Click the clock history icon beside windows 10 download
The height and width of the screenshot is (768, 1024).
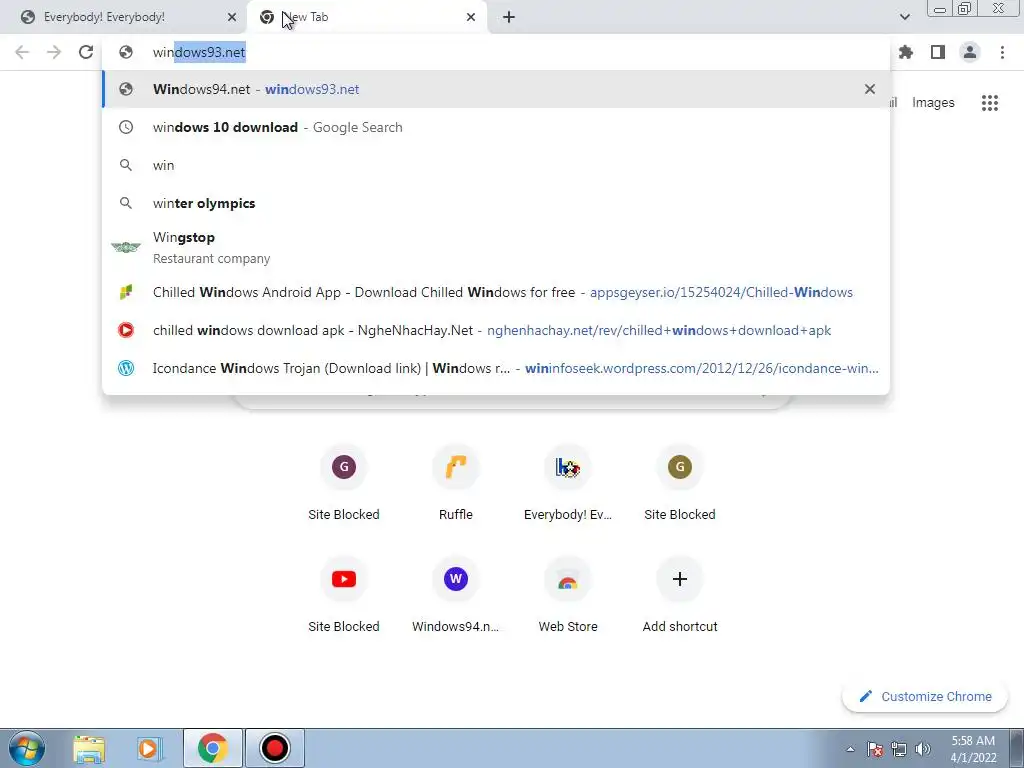pos(125,127)
